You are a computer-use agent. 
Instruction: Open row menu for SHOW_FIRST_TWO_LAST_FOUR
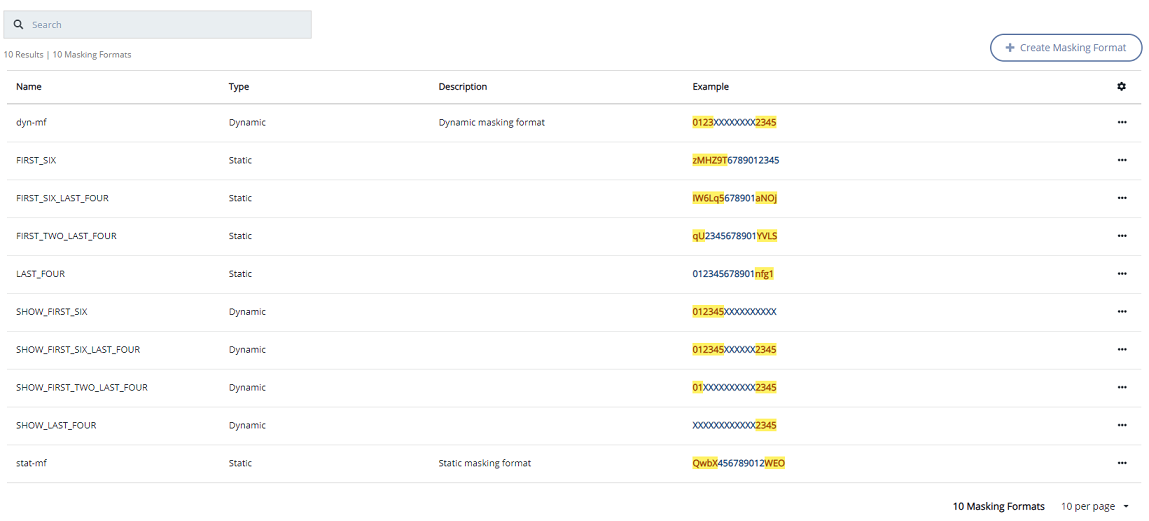tap(1121, 388)
